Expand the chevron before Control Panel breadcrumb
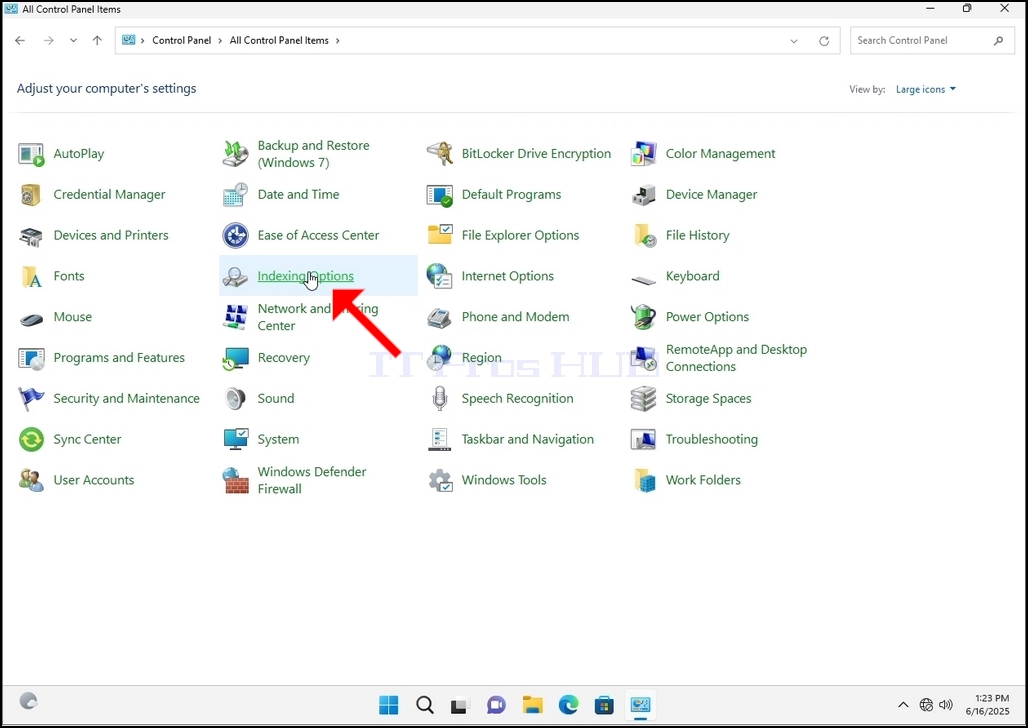The width and height of the screenshot is (1028, 728). click(x=142, y=41)
